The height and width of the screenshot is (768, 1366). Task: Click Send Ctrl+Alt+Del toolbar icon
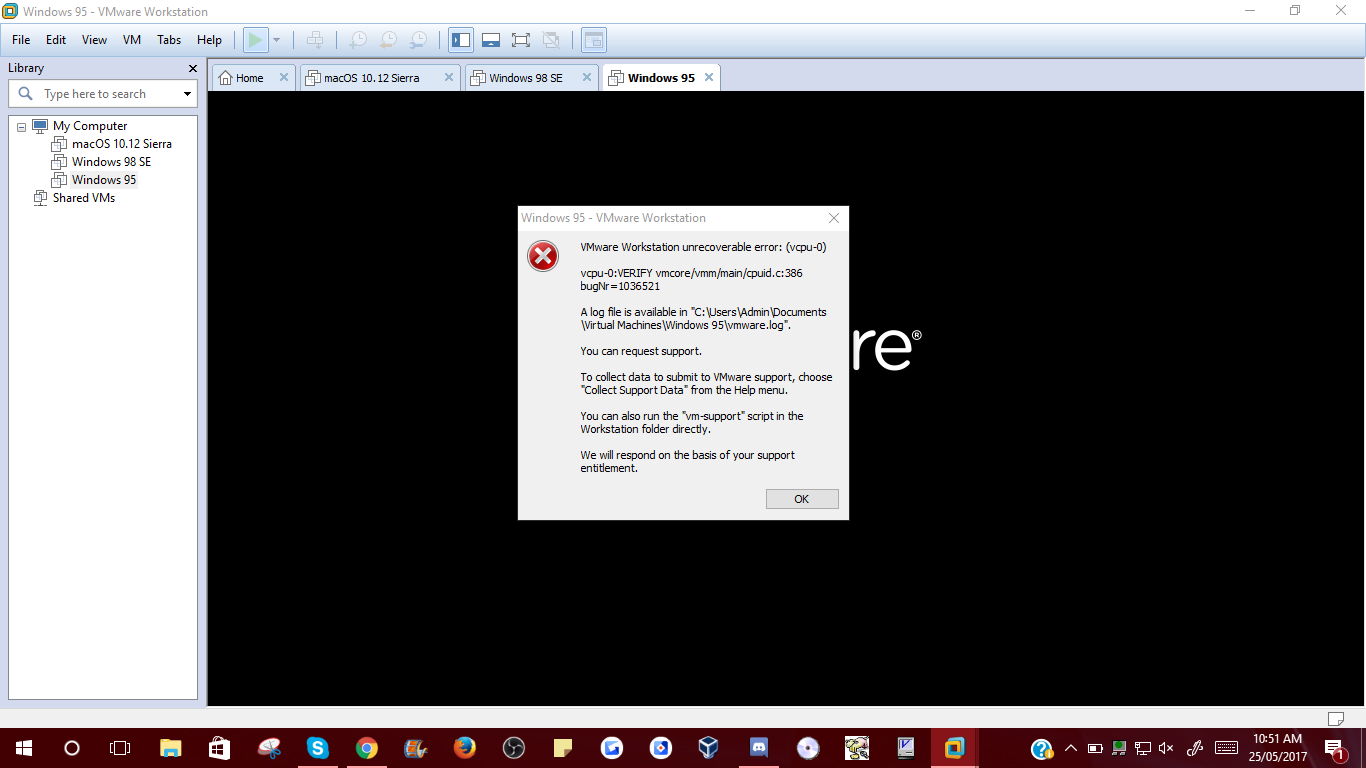315,40
